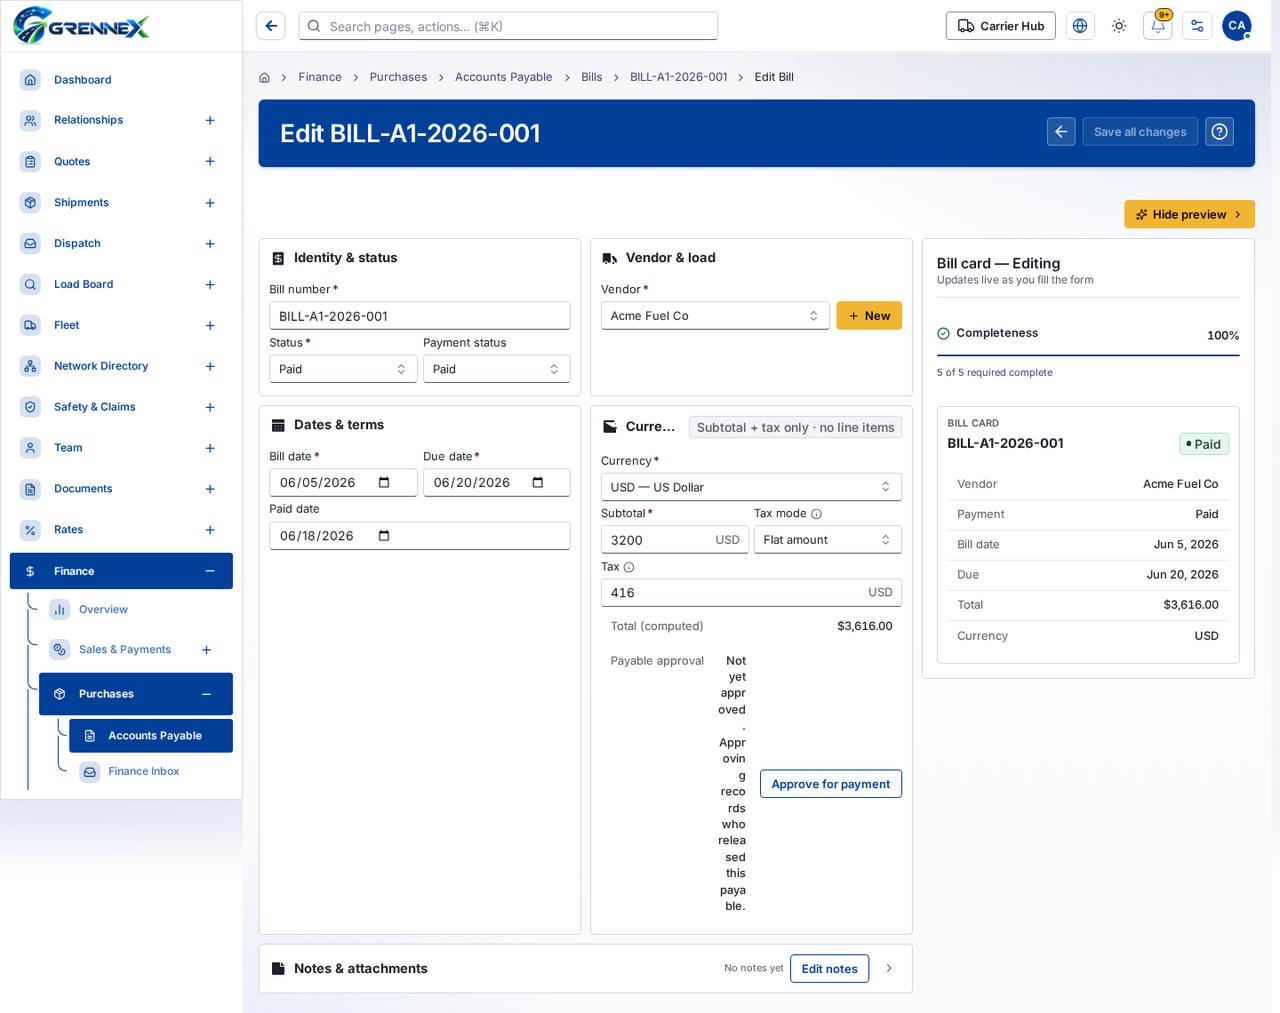
Task: Expand the Relationships sidebar section
Action: click(210, 120)
